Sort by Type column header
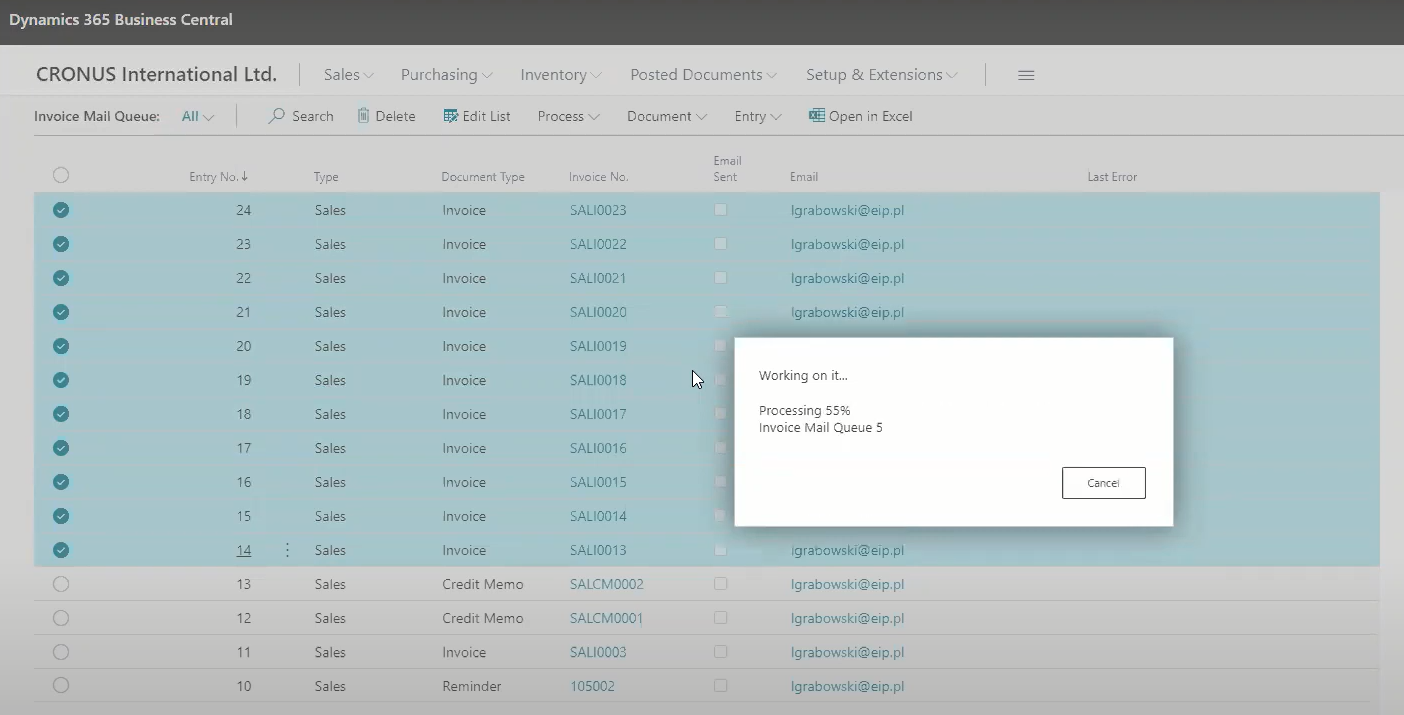 (326, 177)
